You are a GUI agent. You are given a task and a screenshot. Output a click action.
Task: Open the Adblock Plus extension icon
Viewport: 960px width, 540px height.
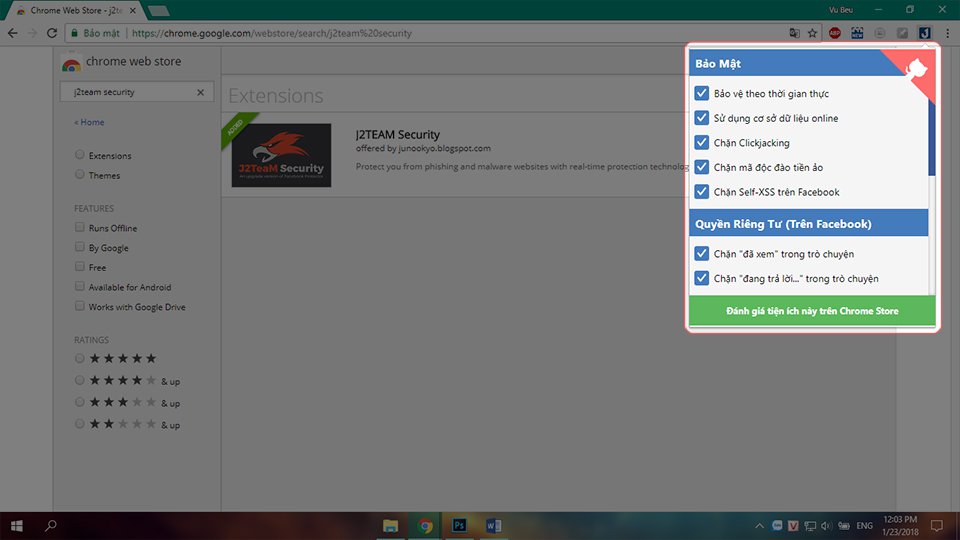(x=834, y=33)
